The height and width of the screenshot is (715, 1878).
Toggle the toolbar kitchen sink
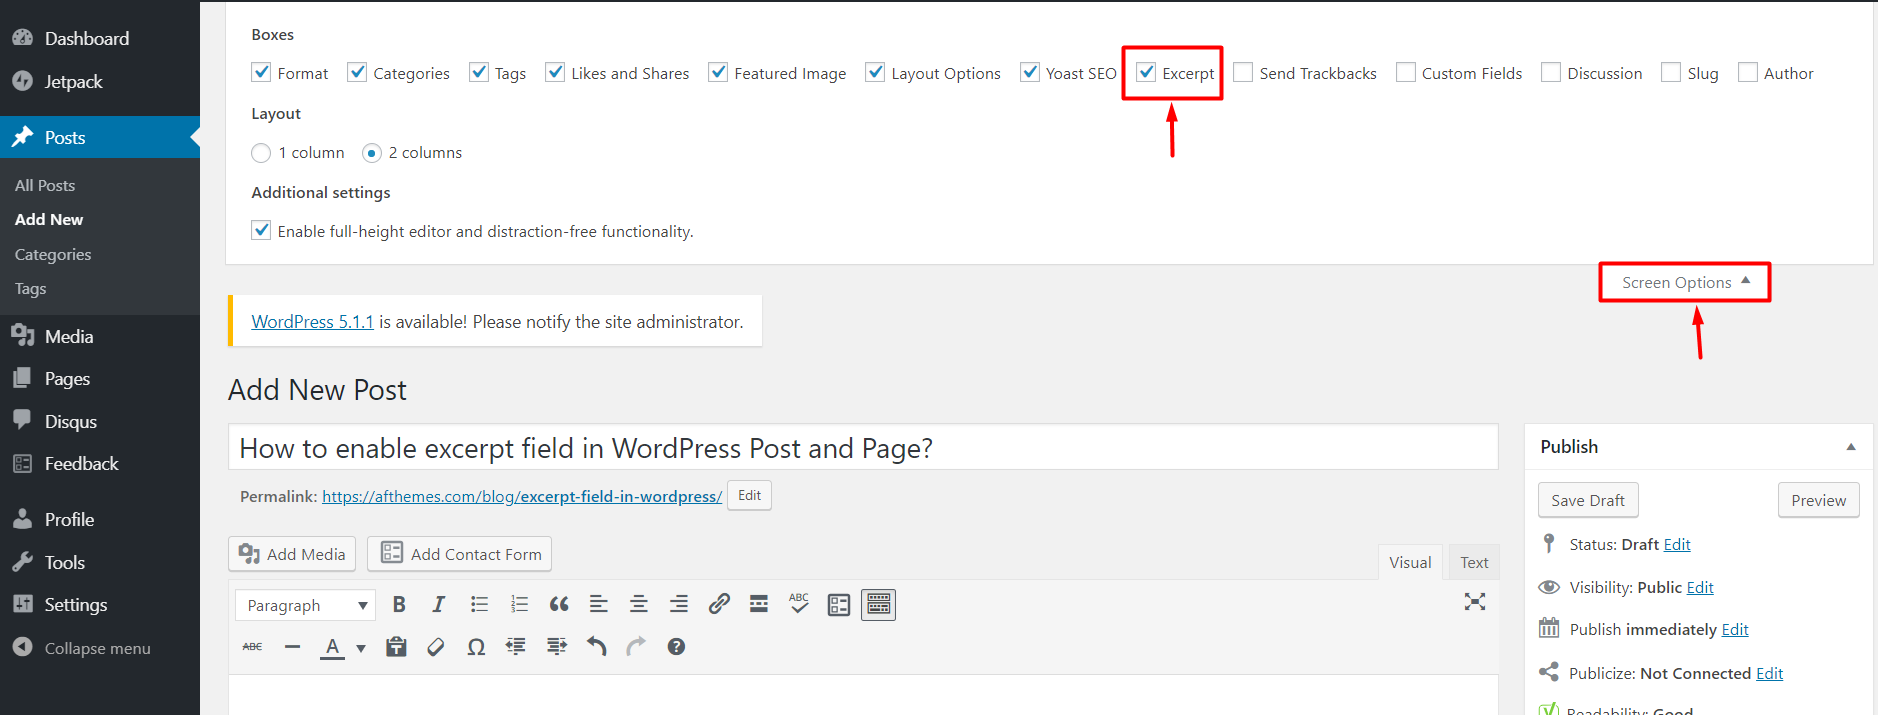[x=879, y=604]
